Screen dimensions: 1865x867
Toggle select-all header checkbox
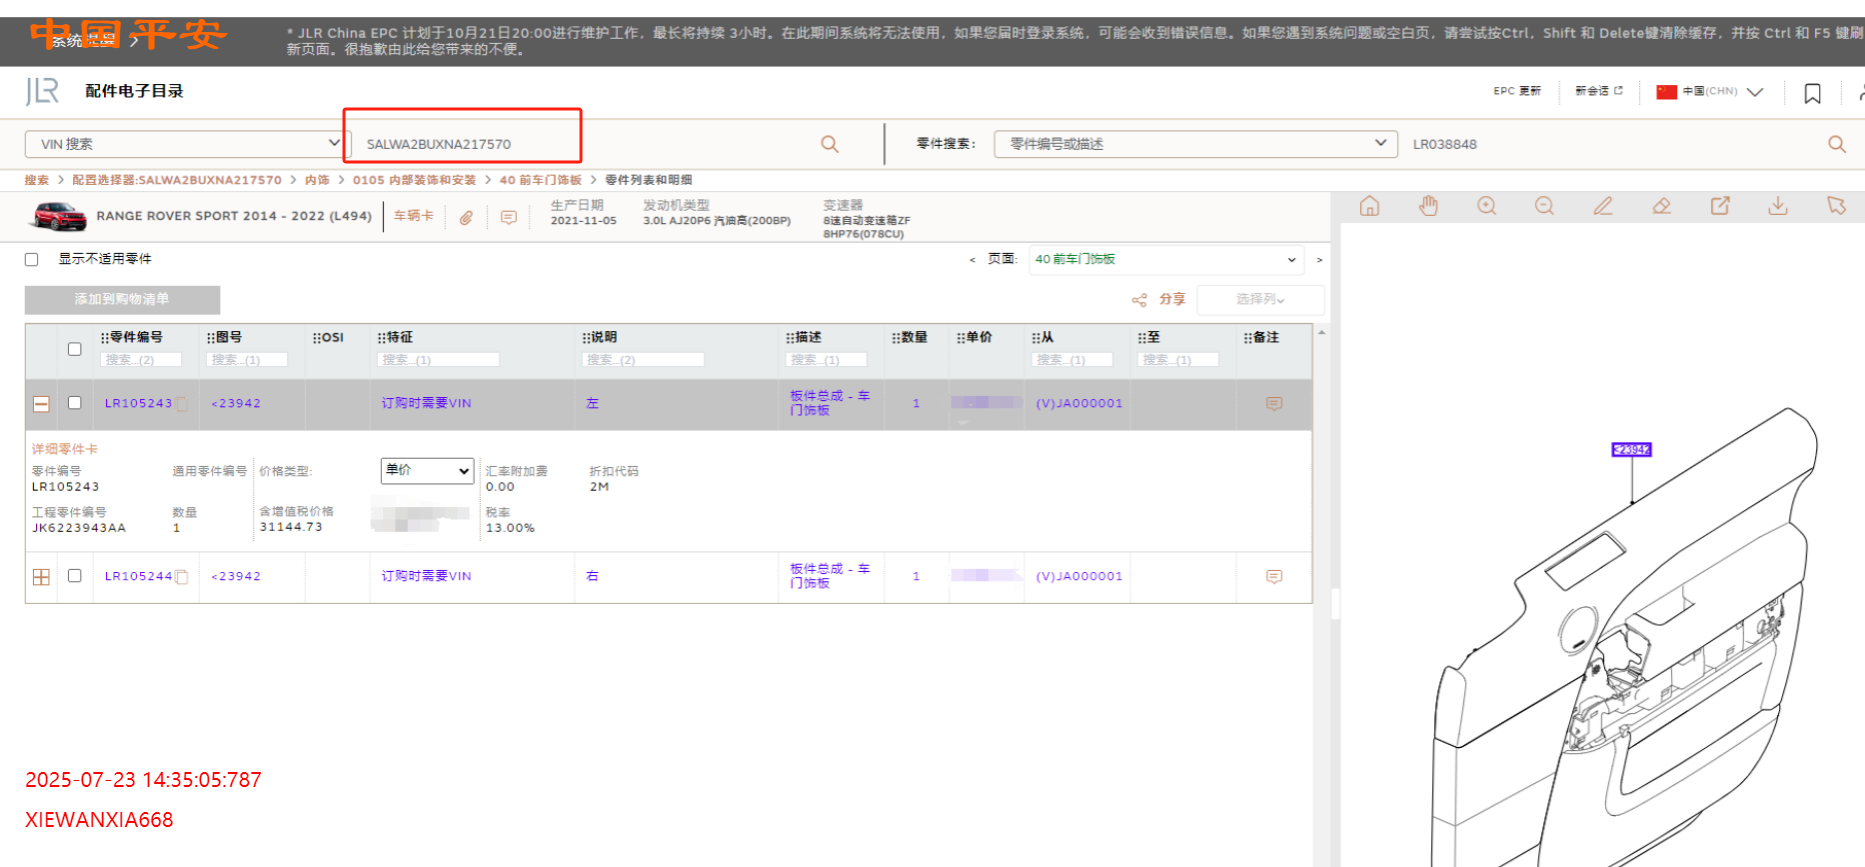[75, 349]
